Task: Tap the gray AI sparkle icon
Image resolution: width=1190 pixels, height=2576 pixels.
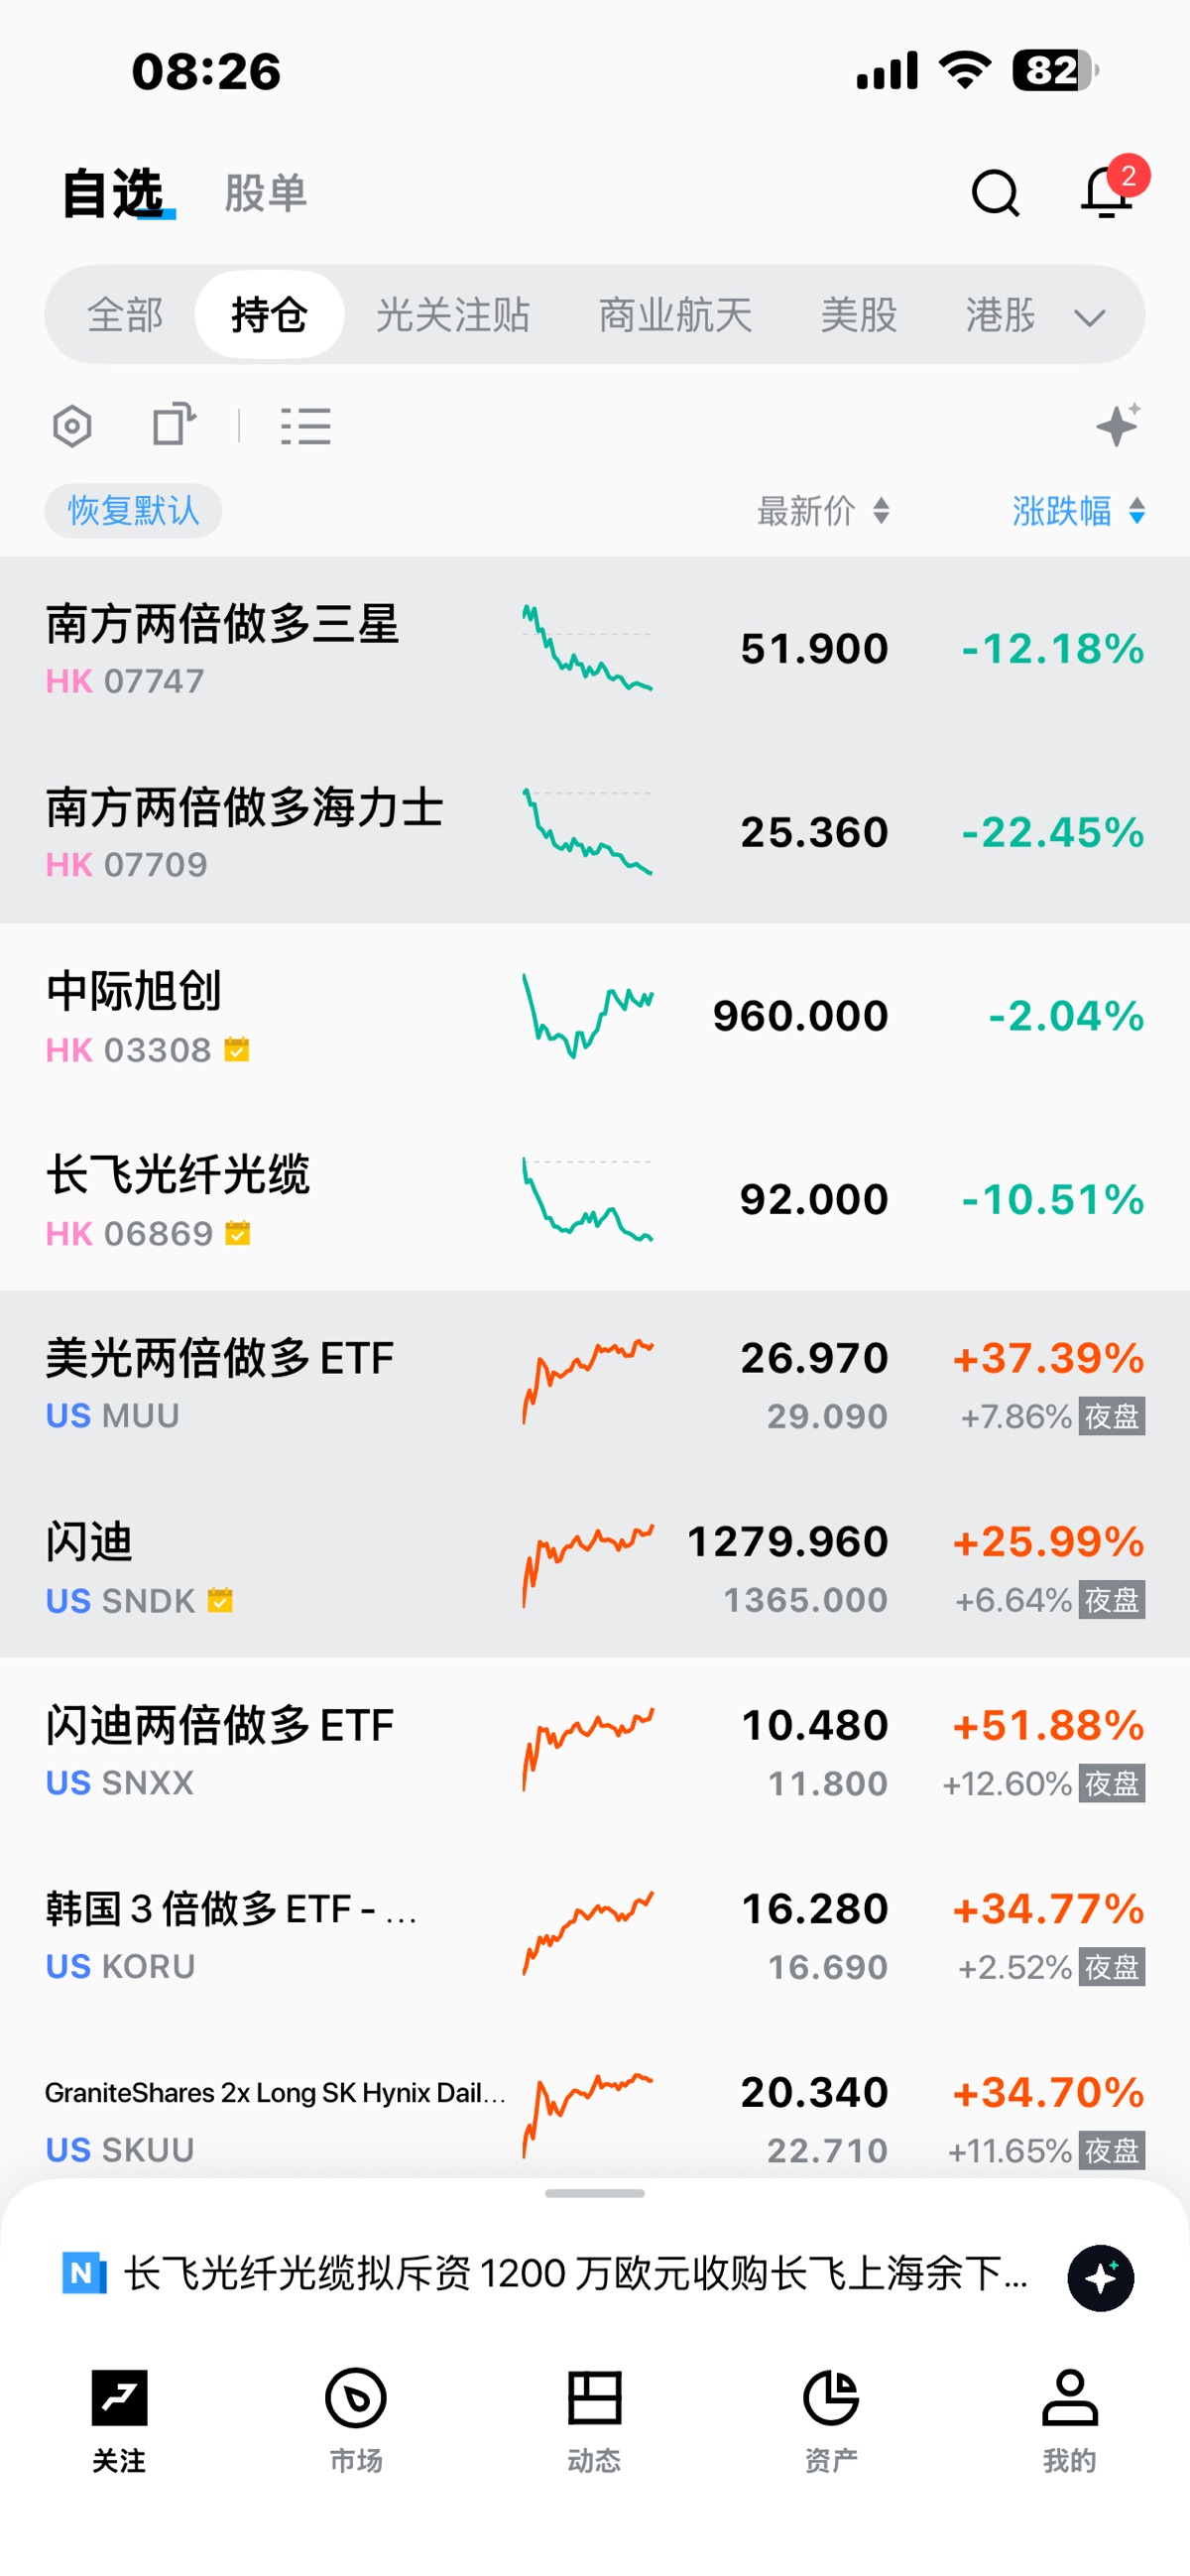Action: click(1118, 425)
